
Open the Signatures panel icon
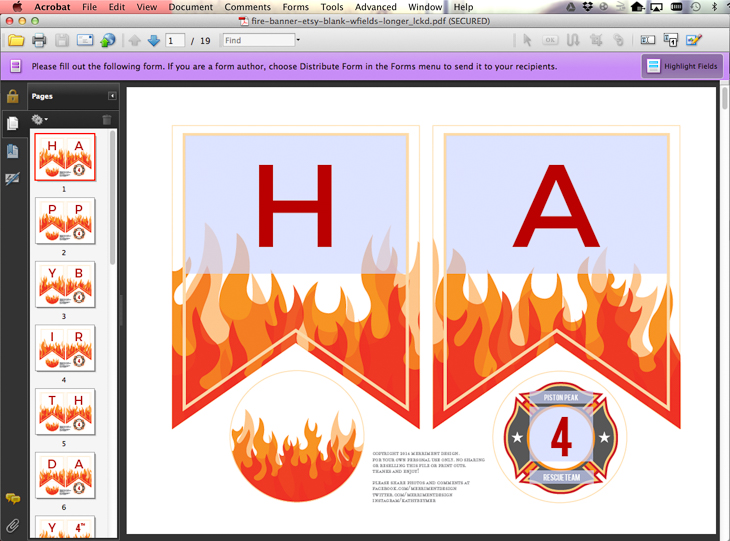click(13, 178)
